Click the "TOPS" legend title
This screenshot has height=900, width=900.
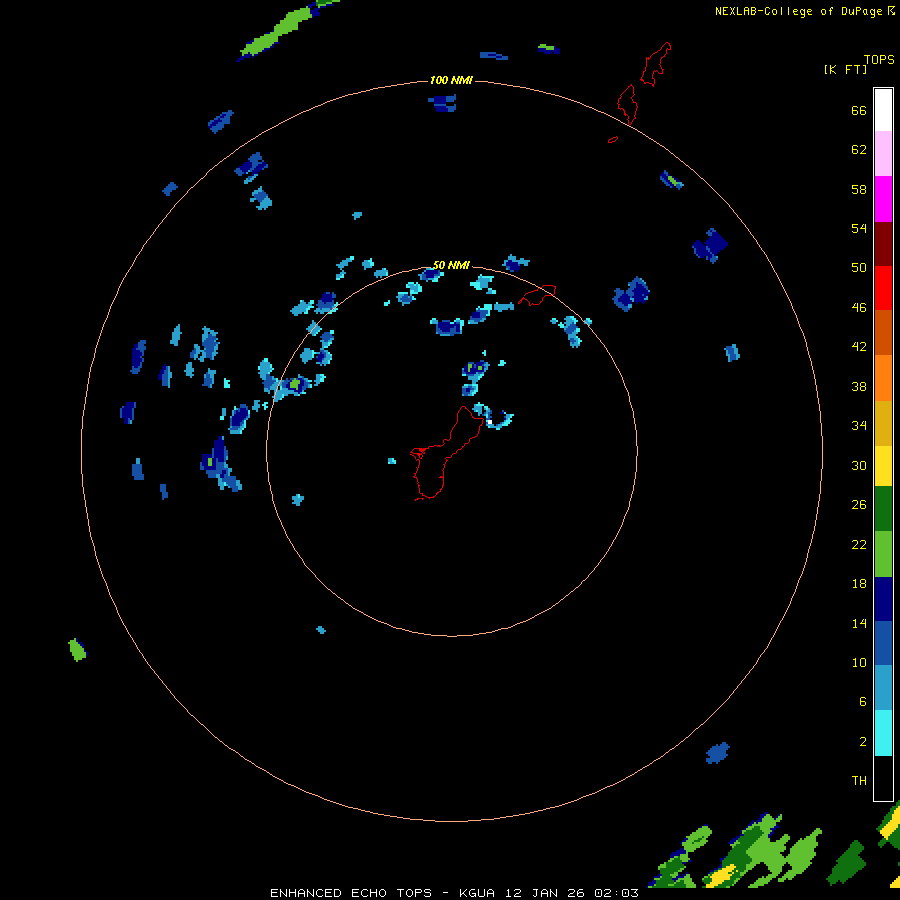[879, 59]
